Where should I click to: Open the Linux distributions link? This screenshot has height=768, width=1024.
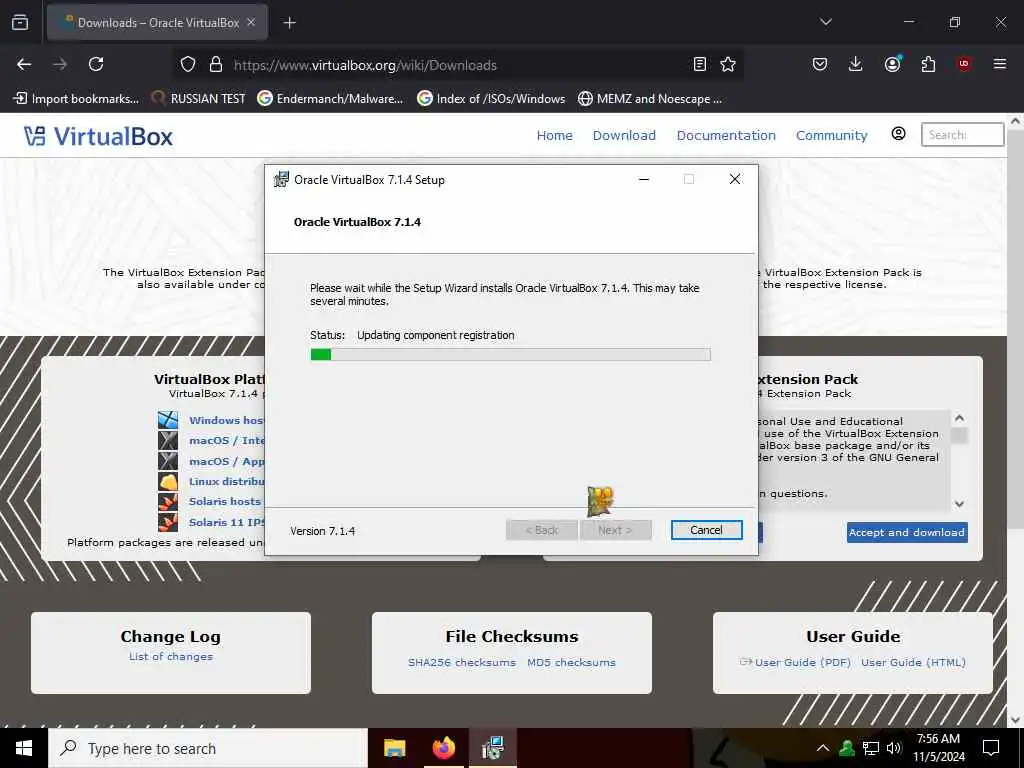click(x=227, y=481)
